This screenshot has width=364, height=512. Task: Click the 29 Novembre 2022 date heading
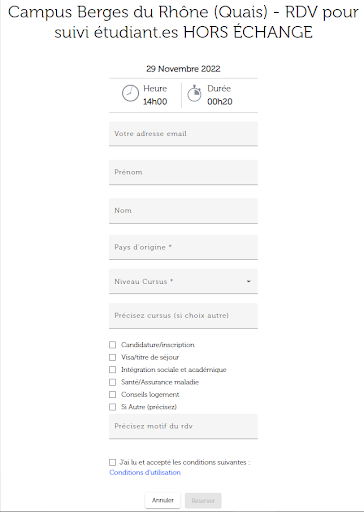[183, 69]
